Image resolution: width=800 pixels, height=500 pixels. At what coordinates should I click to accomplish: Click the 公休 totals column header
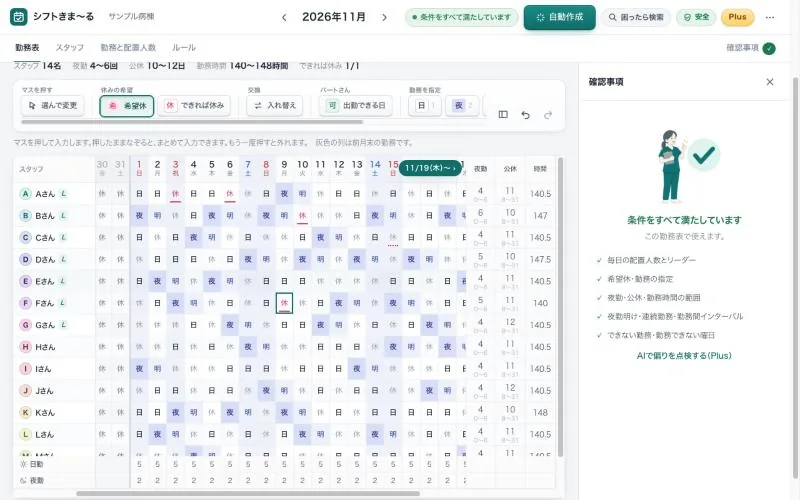510,169
